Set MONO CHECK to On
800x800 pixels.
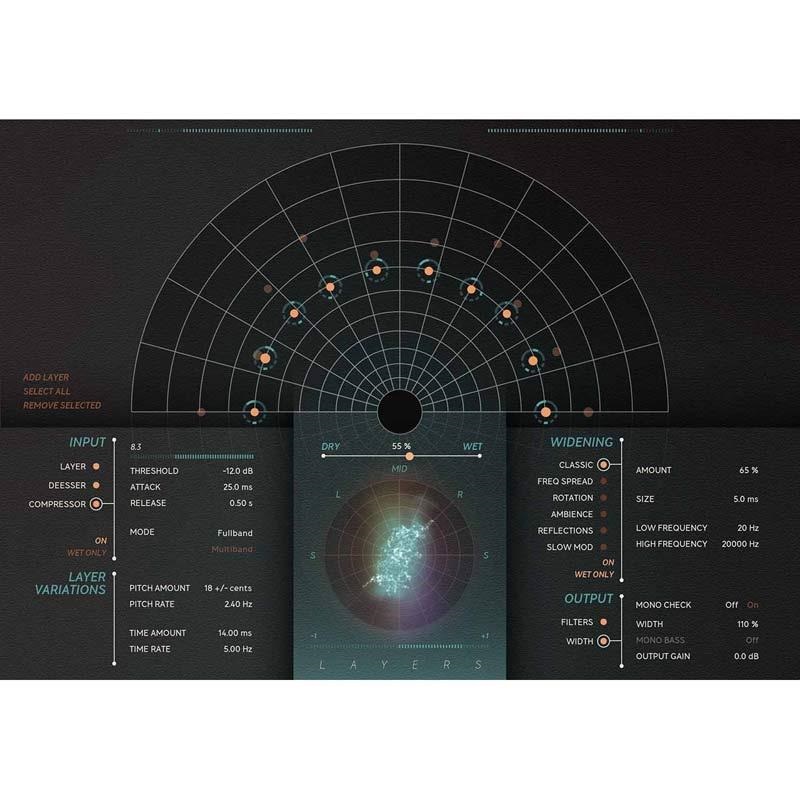point(752,605)
